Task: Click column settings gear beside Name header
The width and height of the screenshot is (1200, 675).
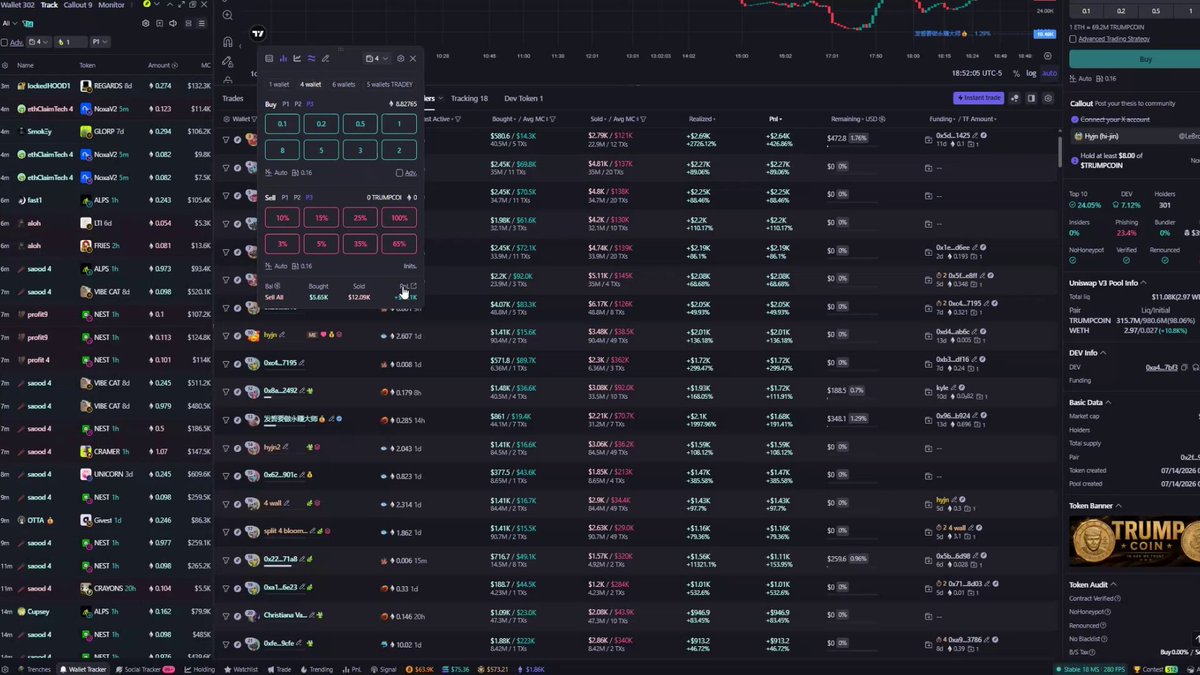Action: click(7, 65)
